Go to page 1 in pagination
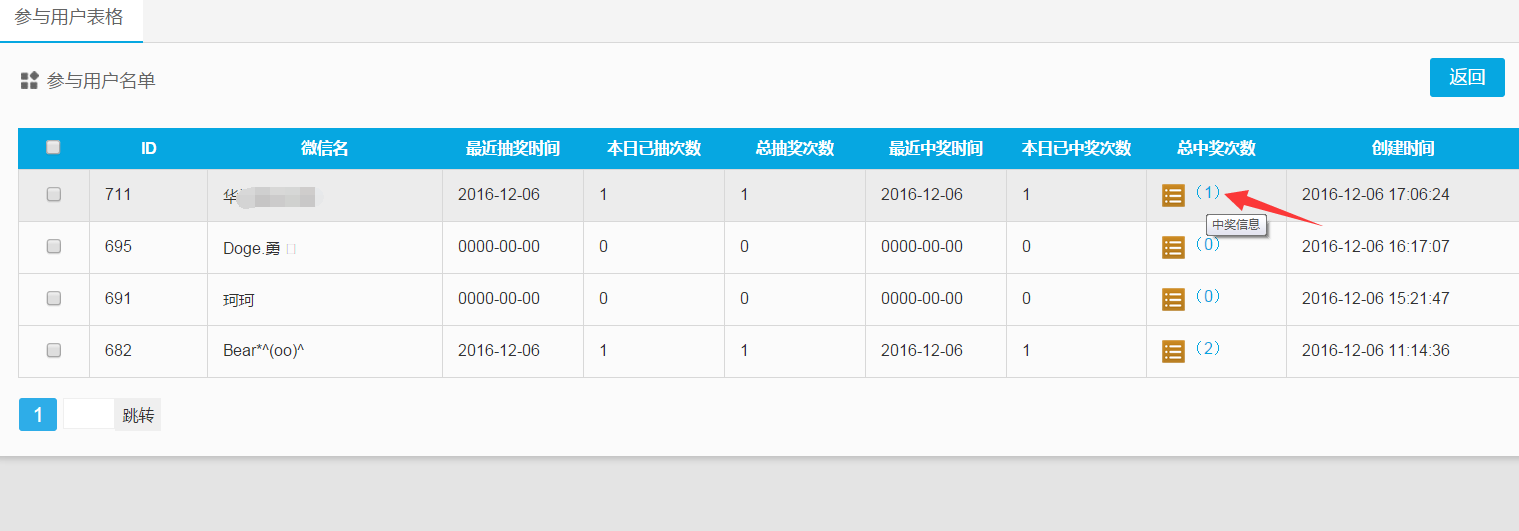Image resolution: width=1519 pixels, height=531 pixels. (x=38, y=415)
